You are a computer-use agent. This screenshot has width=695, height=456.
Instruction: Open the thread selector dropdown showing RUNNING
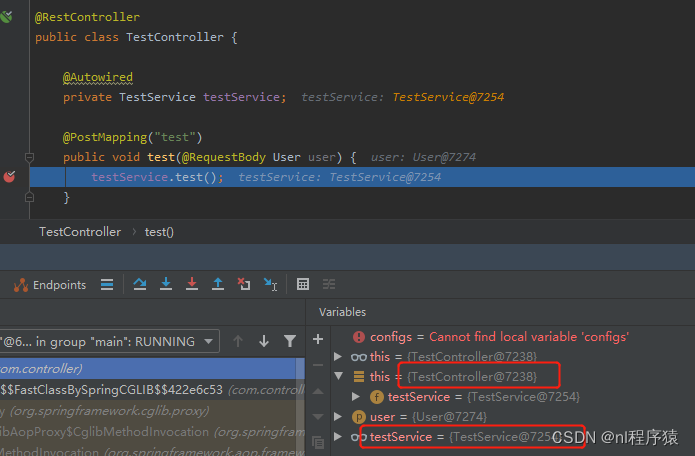pos(109,341)
